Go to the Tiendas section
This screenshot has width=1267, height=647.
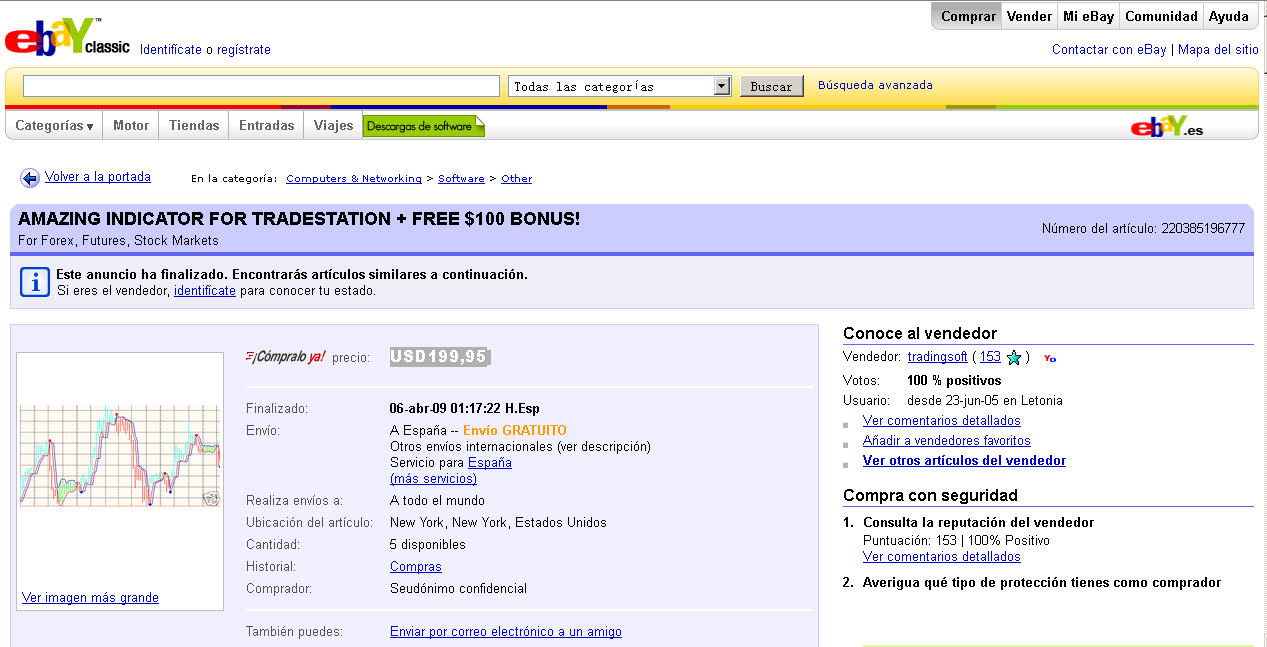click(194, 126)
